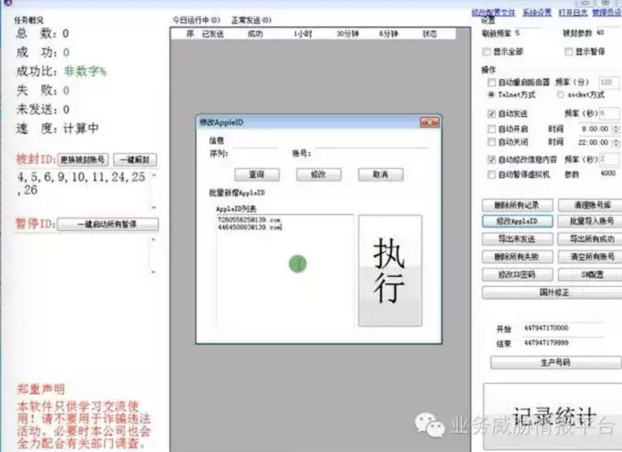The height and width of the screenshot is (452, 622).
Task: Click 取消 to cancel the dialog
Action: click(380, 175)
